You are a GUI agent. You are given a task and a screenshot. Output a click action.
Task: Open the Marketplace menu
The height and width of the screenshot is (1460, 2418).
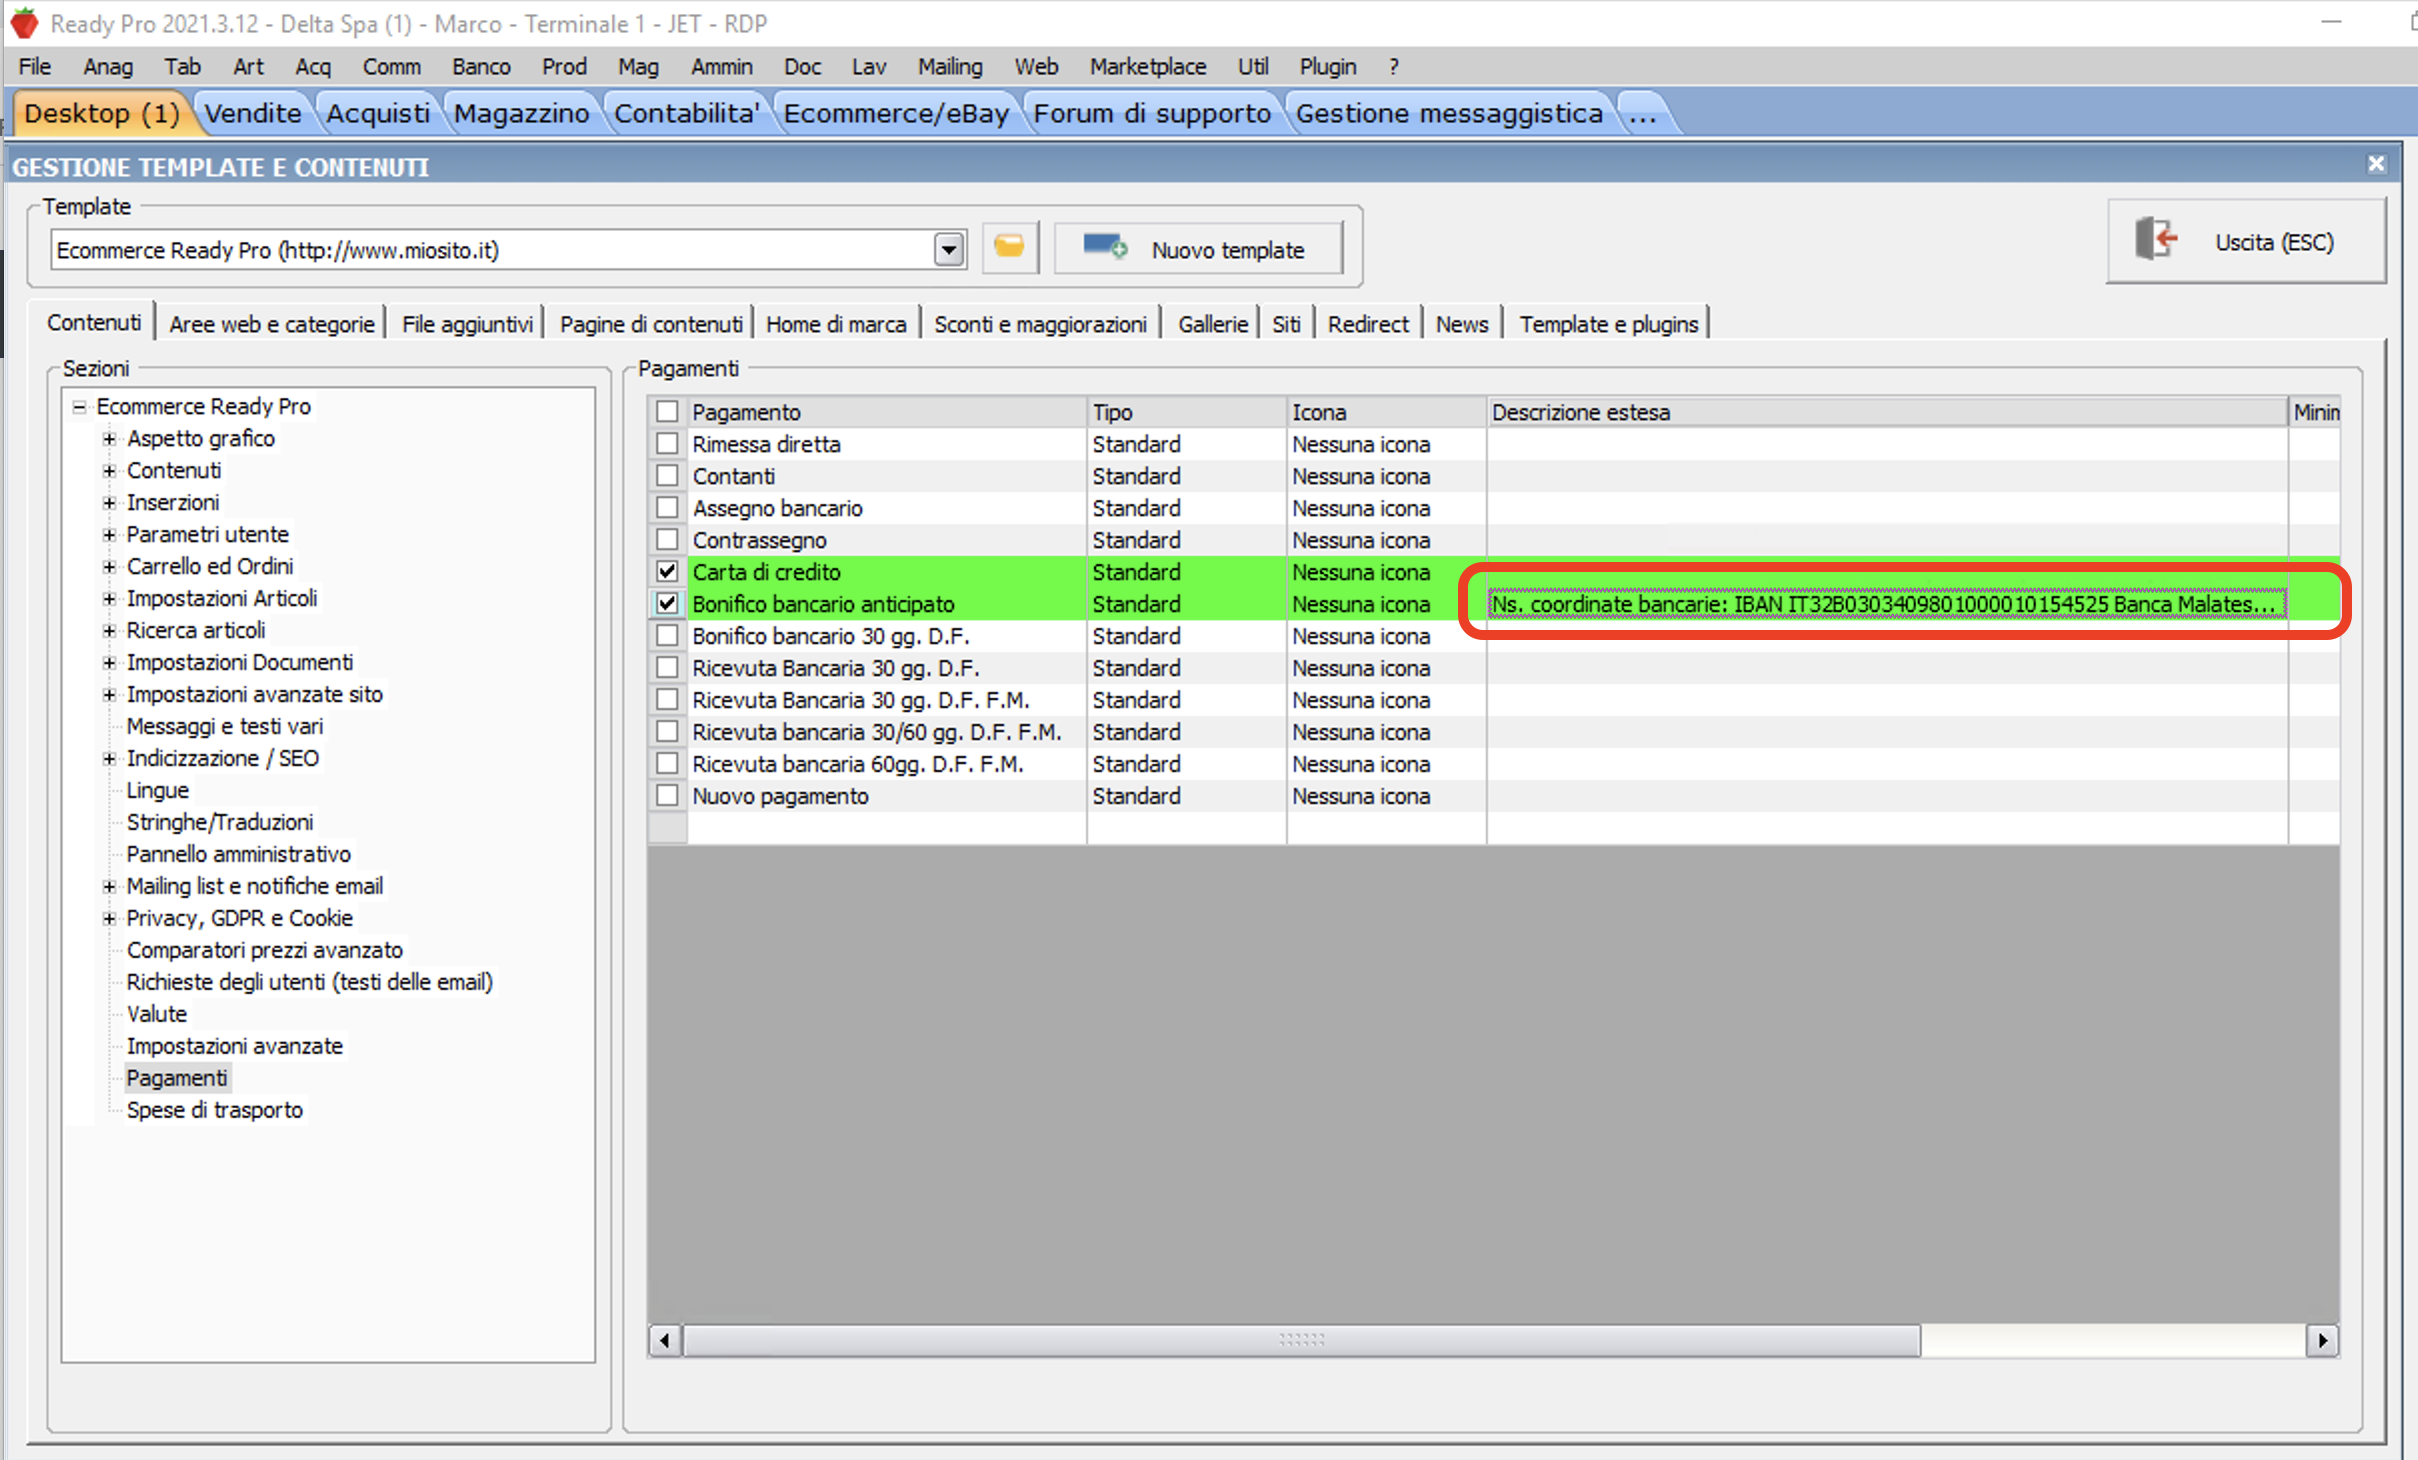coord(1147,67)
